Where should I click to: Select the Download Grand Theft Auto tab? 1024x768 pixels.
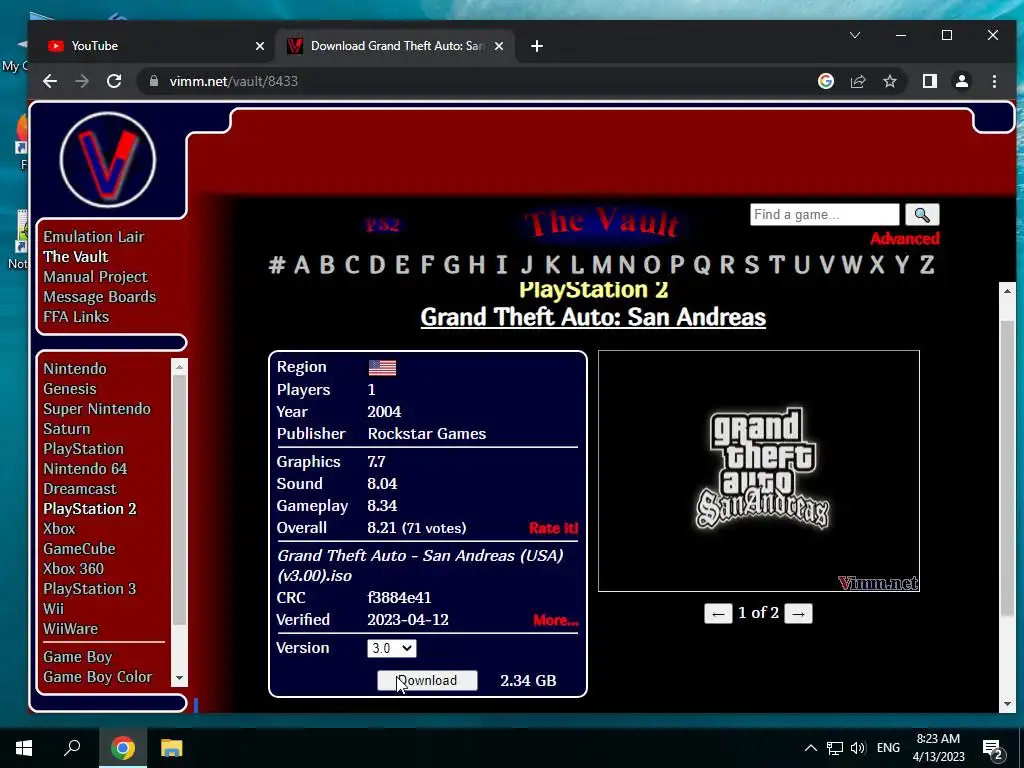[x=395, y=46]
